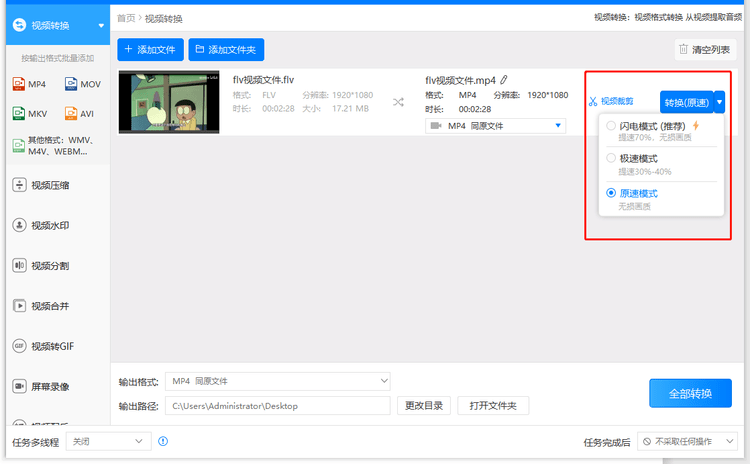This screenshot has height=464, width=750.
Task: Open the 视频分割 video split tool
Action: click(41, 265)
